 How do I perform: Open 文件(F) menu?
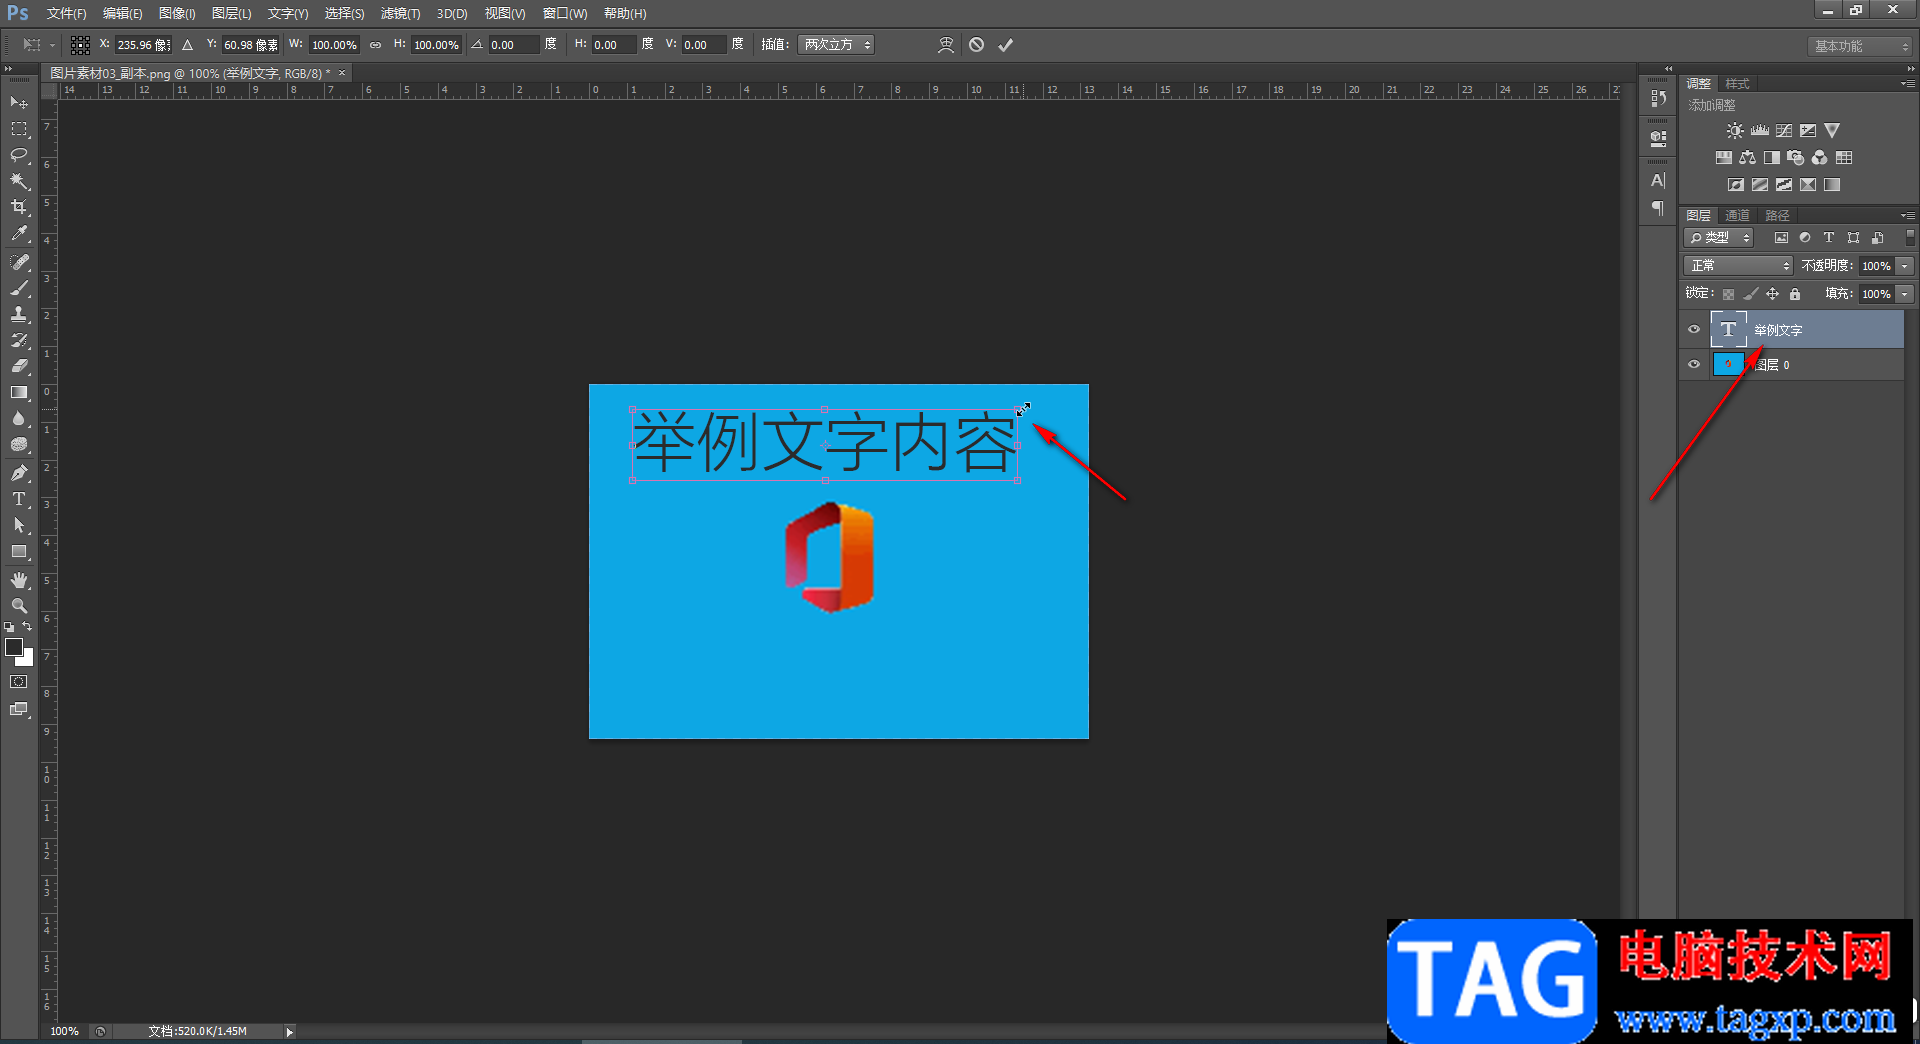(x=66, y=13)
